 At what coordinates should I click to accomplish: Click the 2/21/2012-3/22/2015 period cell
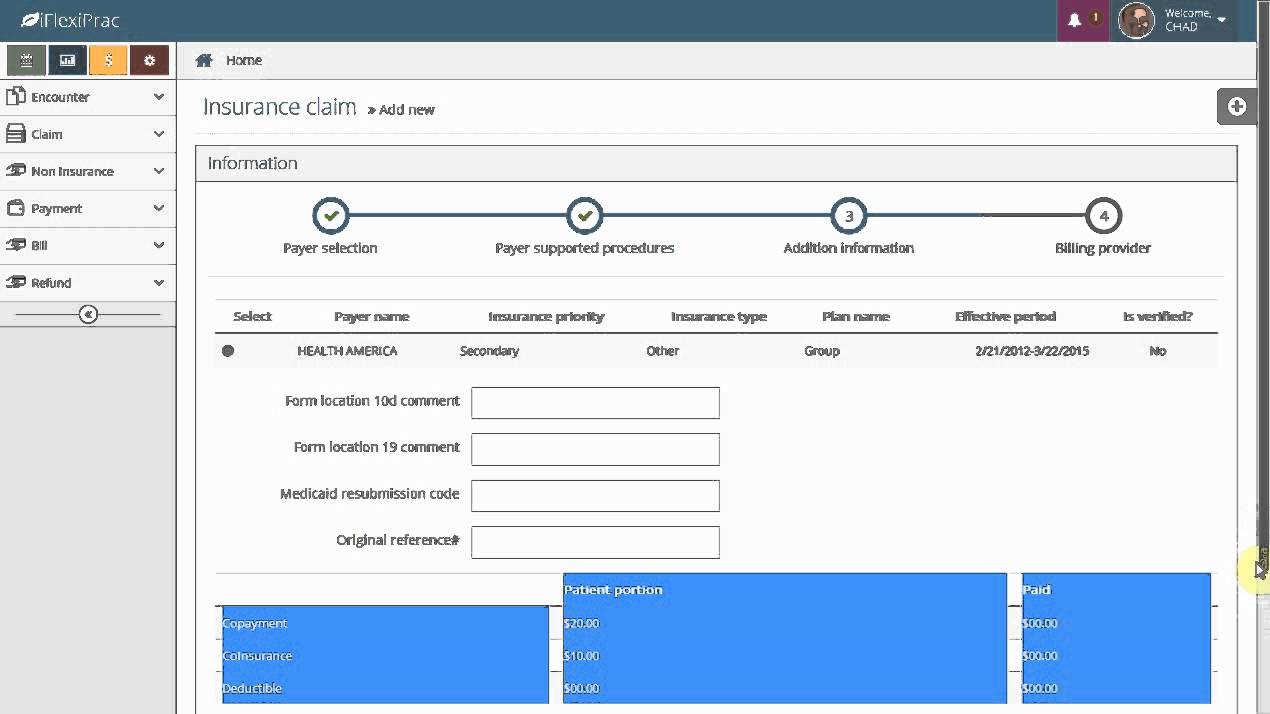[1032, 351]
